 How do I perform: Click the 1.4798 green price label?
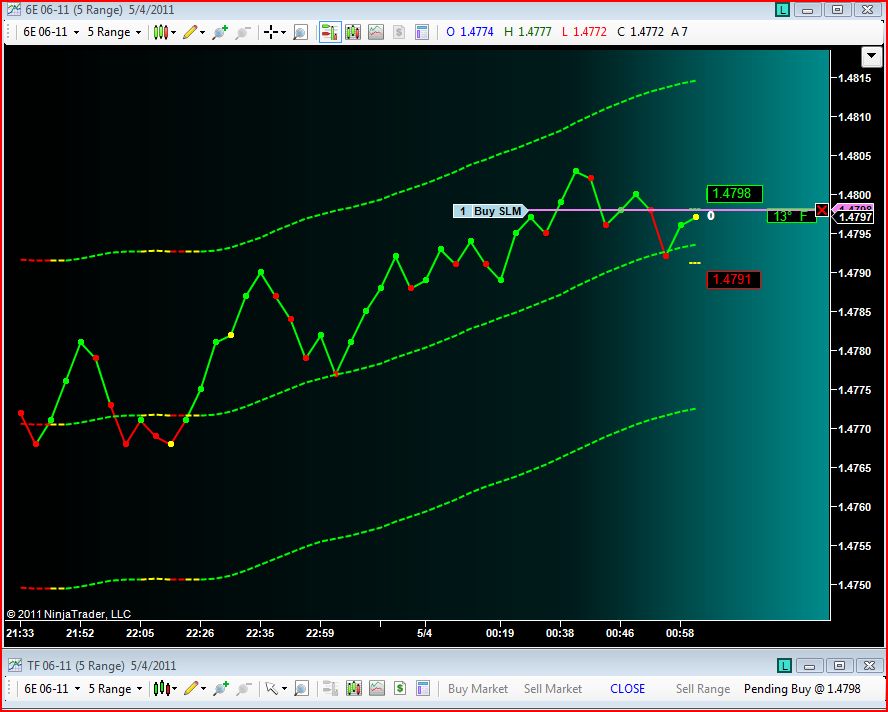click(735, 194)
